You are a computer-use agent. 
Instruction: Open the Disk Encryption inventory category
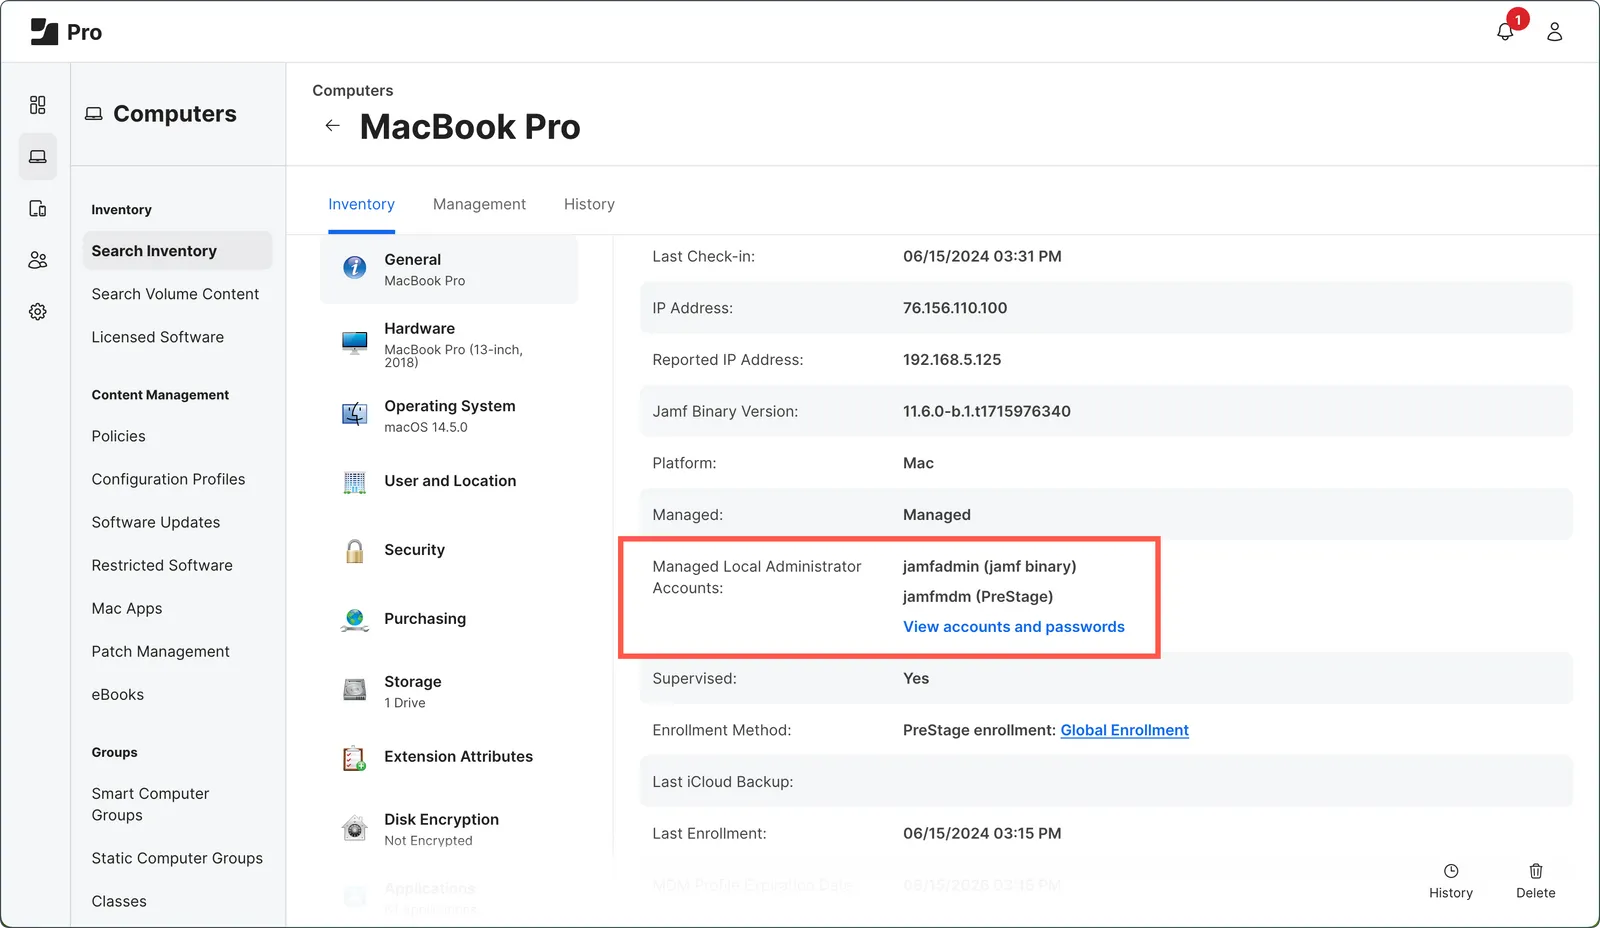point(441,819)
